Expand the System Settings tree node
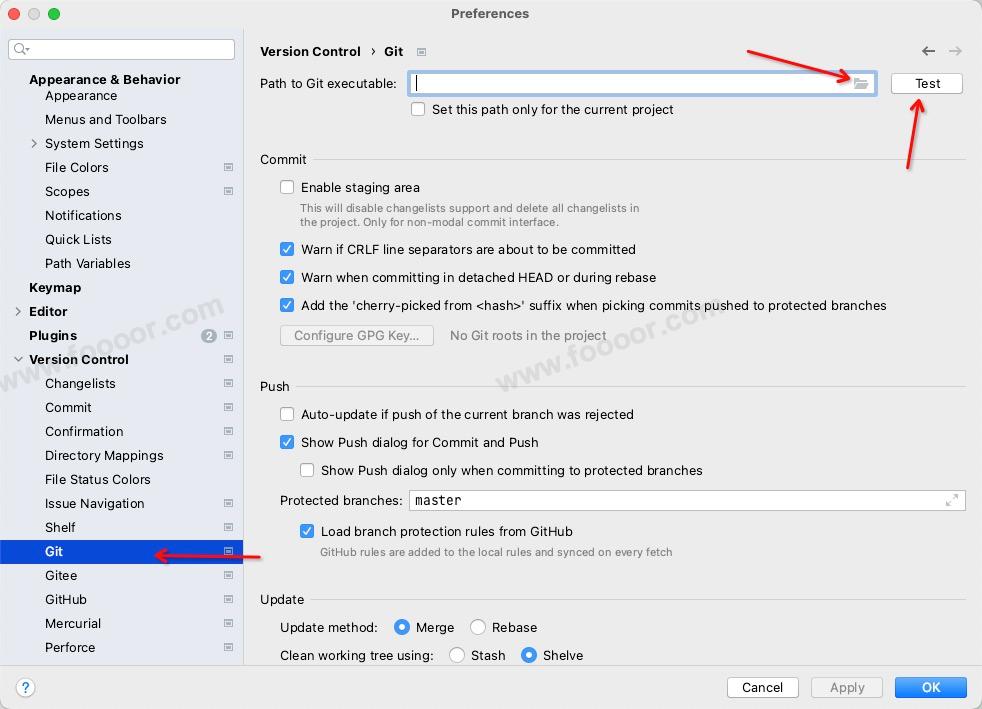 point(34,144)
